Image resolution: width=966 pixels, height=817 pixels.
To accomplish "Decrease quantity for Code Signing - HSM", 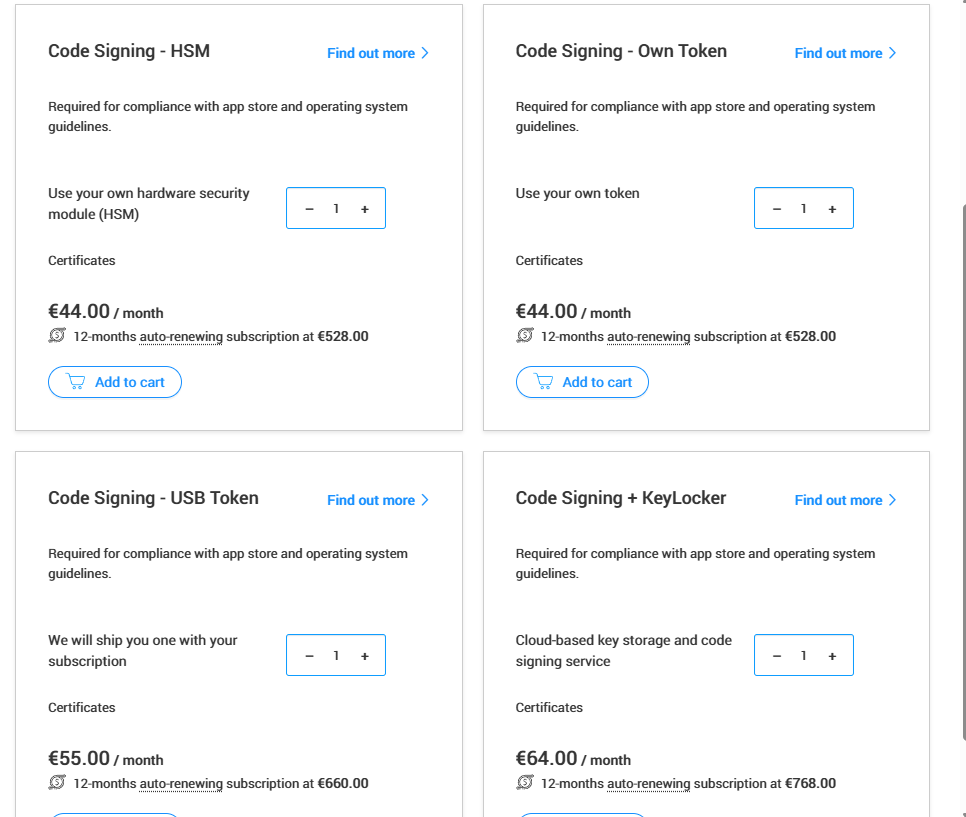I will pos(309,209).
